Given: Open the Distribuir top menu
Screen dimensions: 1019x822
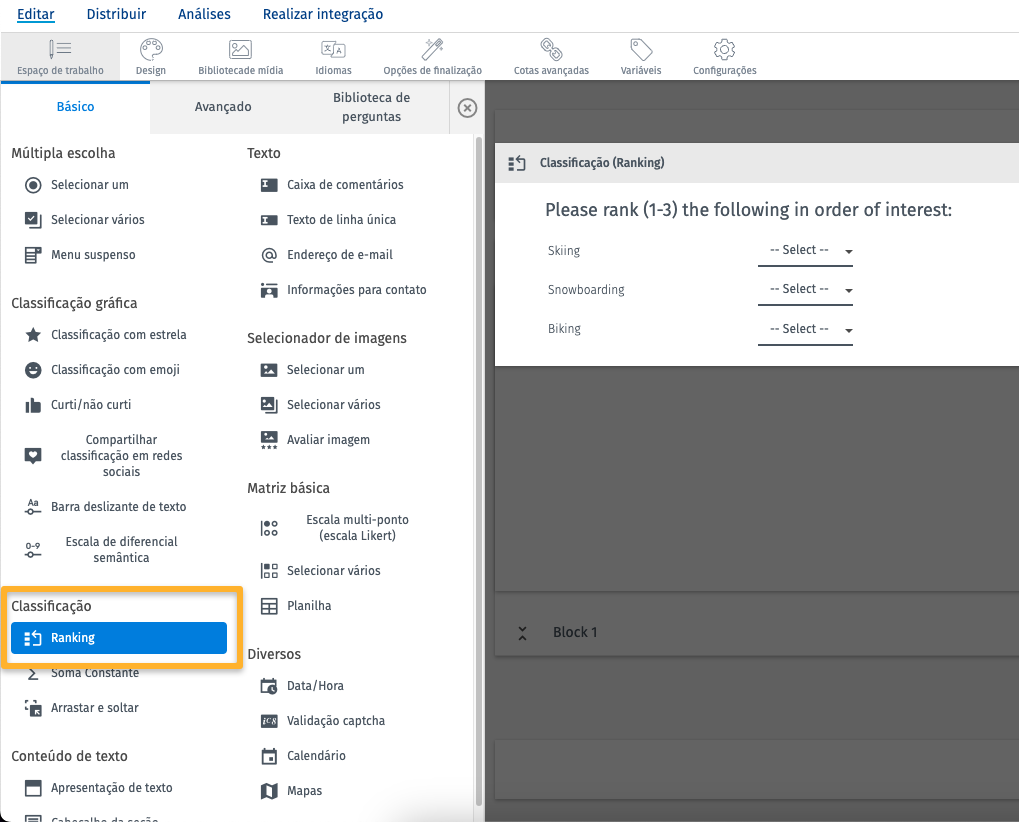Looking at the screenshot, I should click(116, 14).
